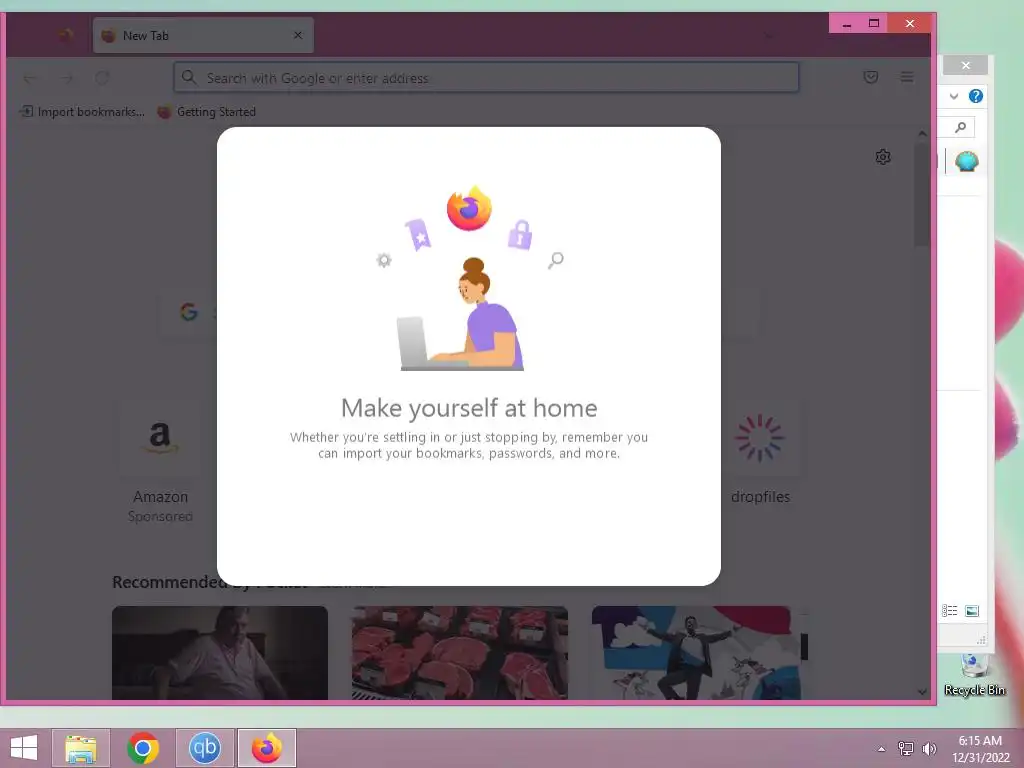This screenshot has height=768, width=1024.
Task: Open qBittorrent from the taskbar
Action: pyautogui.click(x=204, y=748)
